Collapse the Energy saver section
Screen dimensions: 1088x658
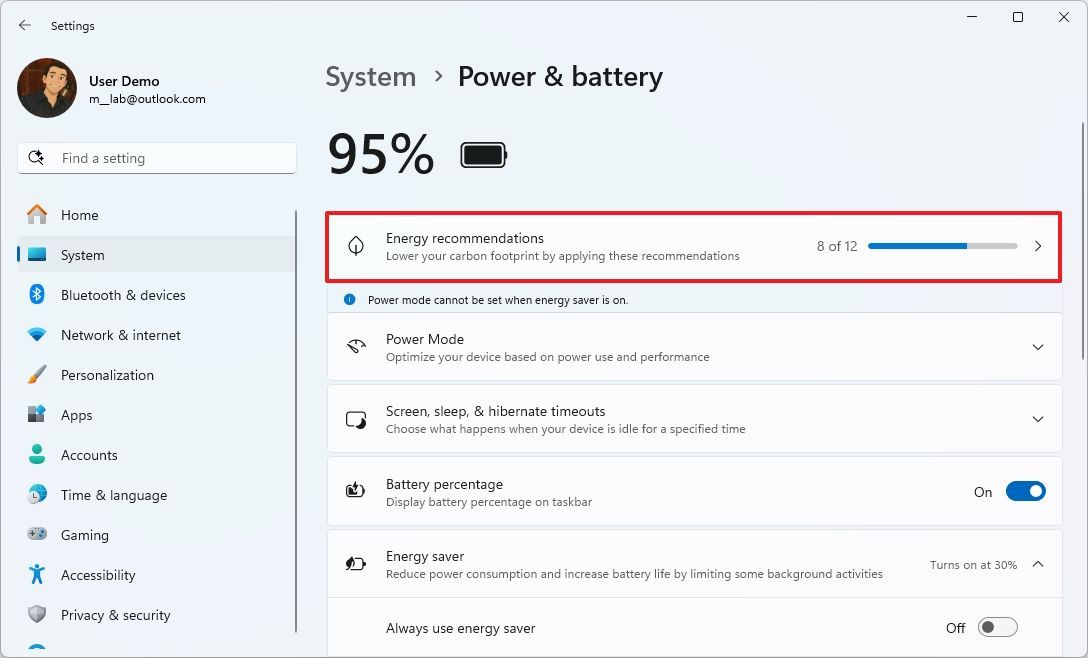click(x=1038, y=563)
